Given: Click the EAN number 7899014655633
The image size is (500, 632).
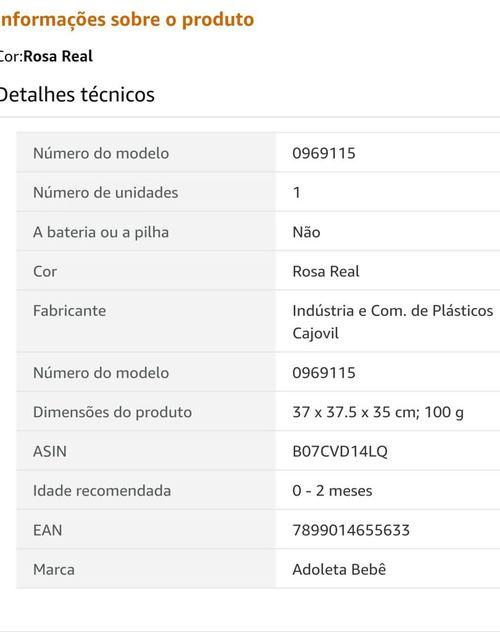Looking at the screenshot, I should point(351,530).
